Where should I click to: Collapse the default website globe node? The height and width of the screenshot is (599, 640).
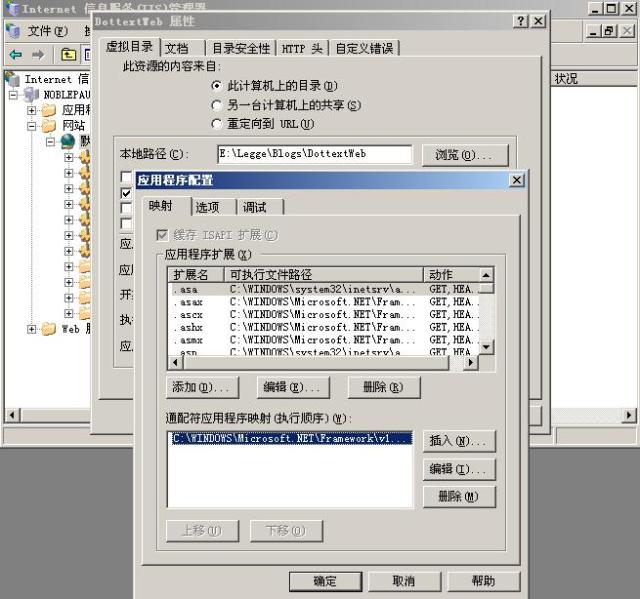(x=50, y=142)
